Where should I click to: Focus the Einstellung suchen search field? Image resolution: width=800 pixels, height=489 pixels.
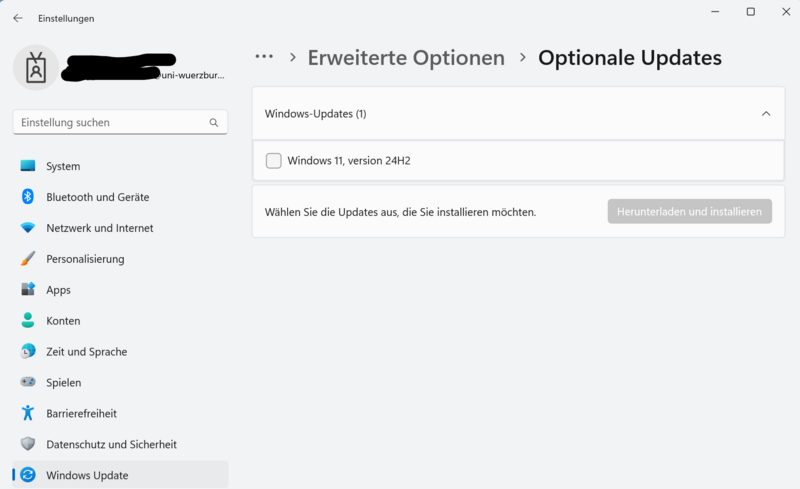(110, 122)
